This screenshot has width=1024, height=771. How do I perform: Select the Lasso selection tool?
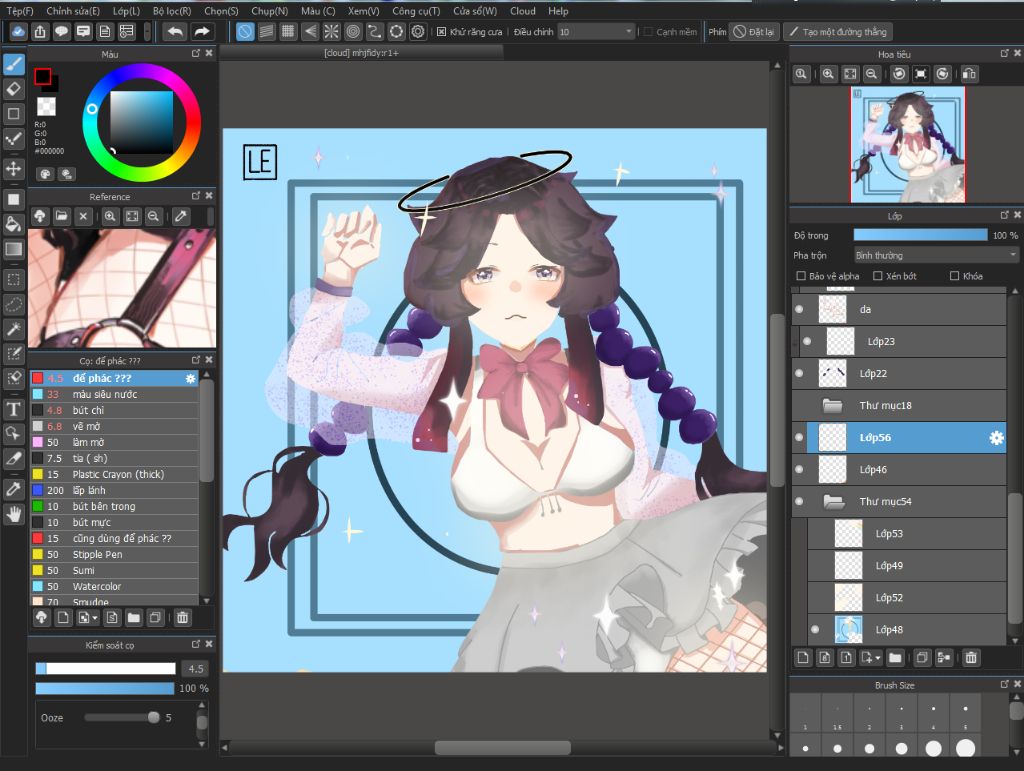click(x=14, y=305)
